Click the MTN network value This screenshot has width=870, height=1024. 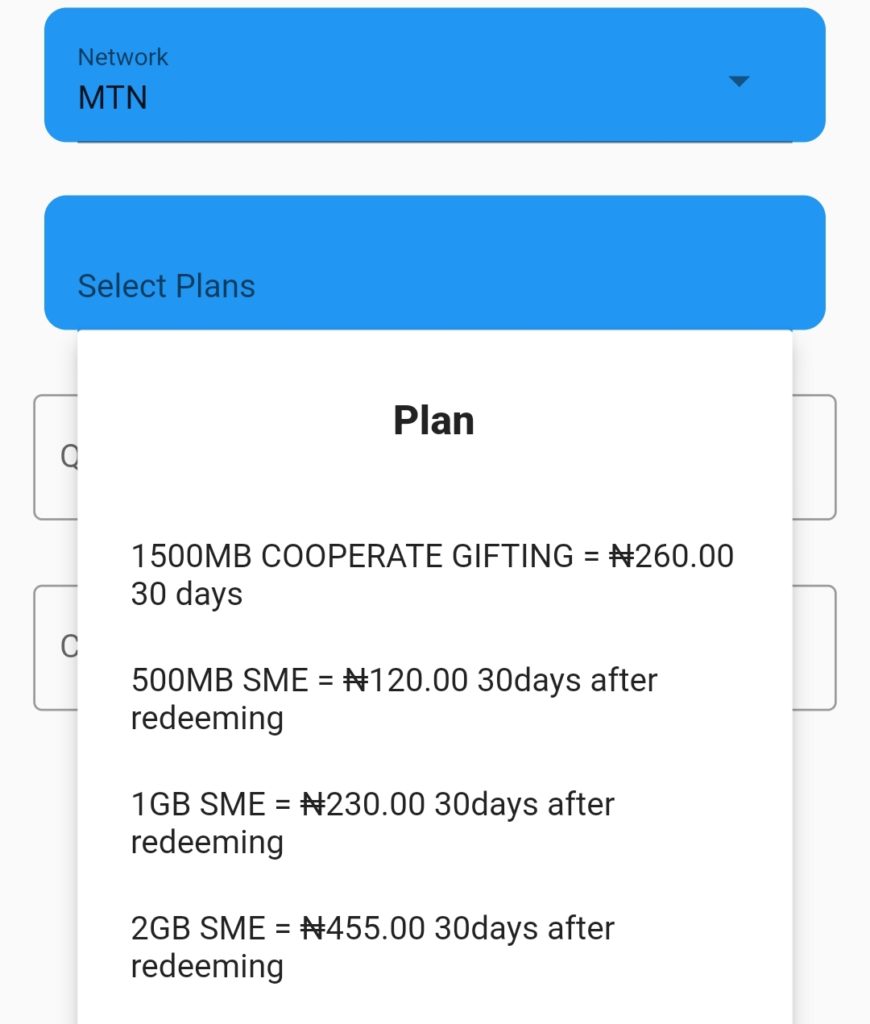pos(113,98)
